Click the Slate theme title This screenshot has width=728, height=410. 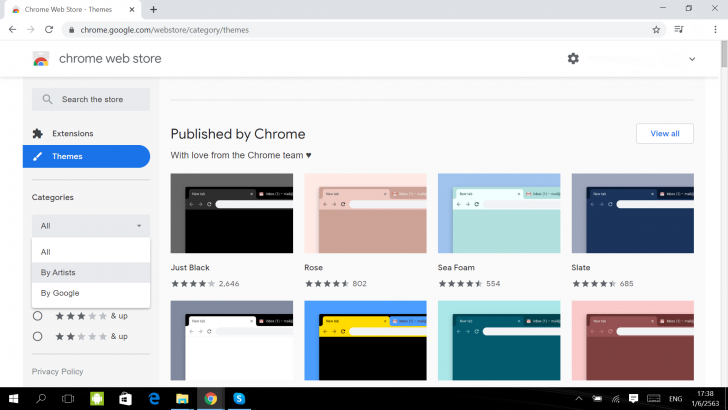[581, 267]
